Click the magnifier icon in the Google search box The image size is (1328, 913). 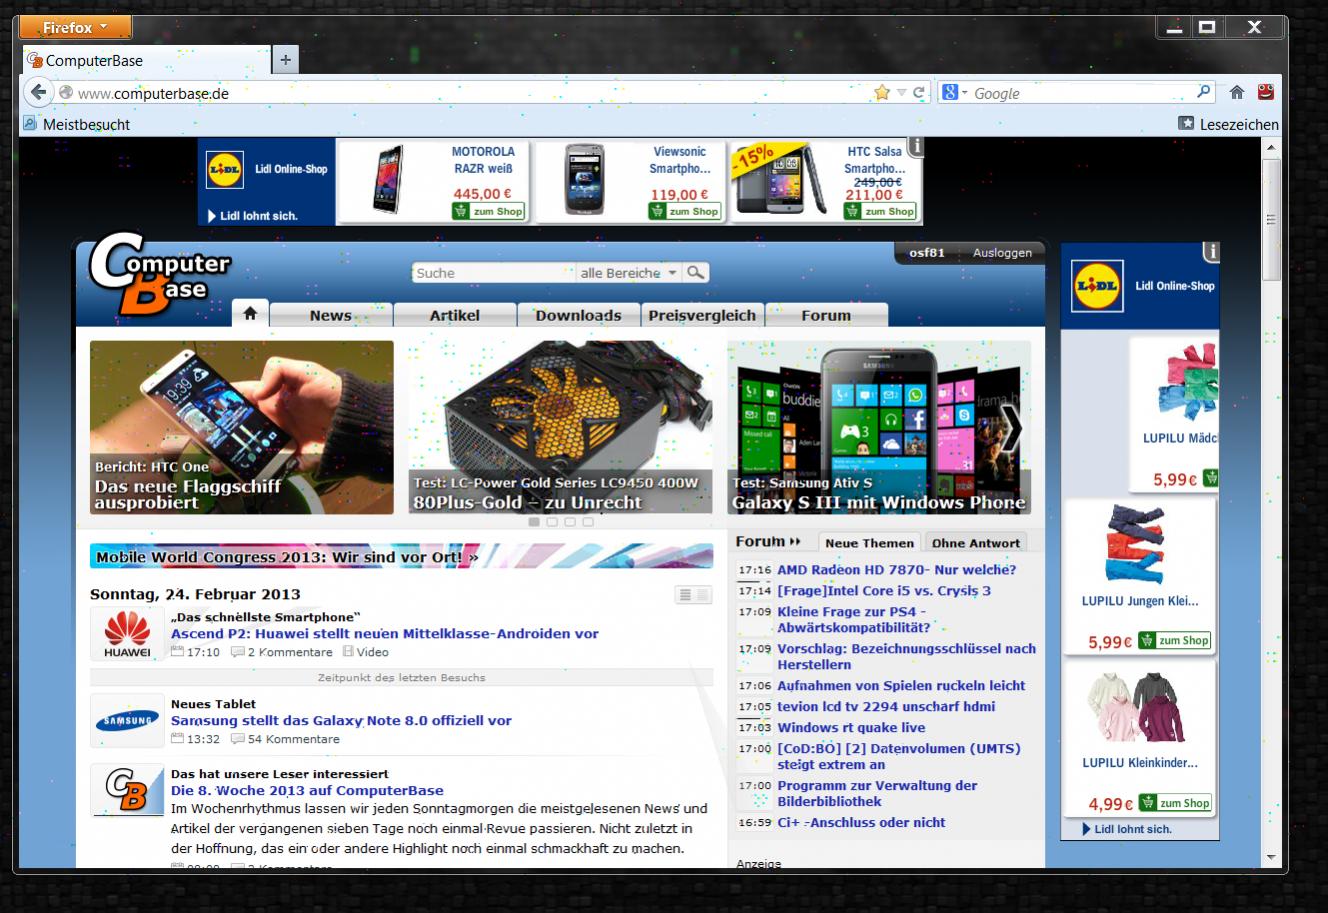click(1203, 92)
